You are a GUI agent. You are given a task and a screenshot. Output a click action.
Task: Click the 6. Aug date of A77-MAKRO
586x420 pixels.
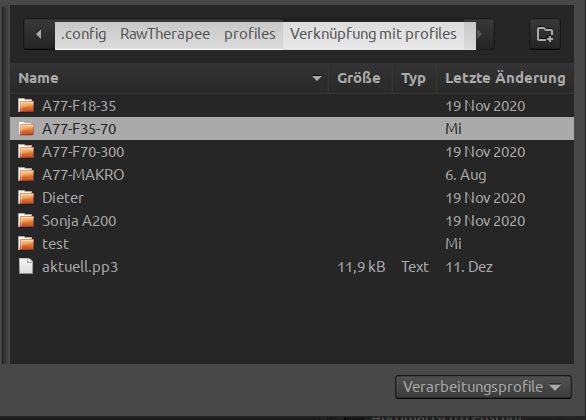click(466, 175)
